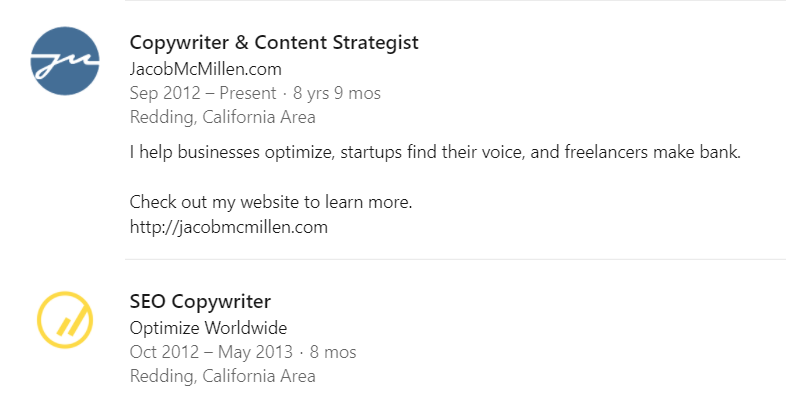Click Redding, California Area under Copywriter role
Image resolution: width=786 pixels, height=407 pixels.
pyautogui.click(x=223, y=117)
